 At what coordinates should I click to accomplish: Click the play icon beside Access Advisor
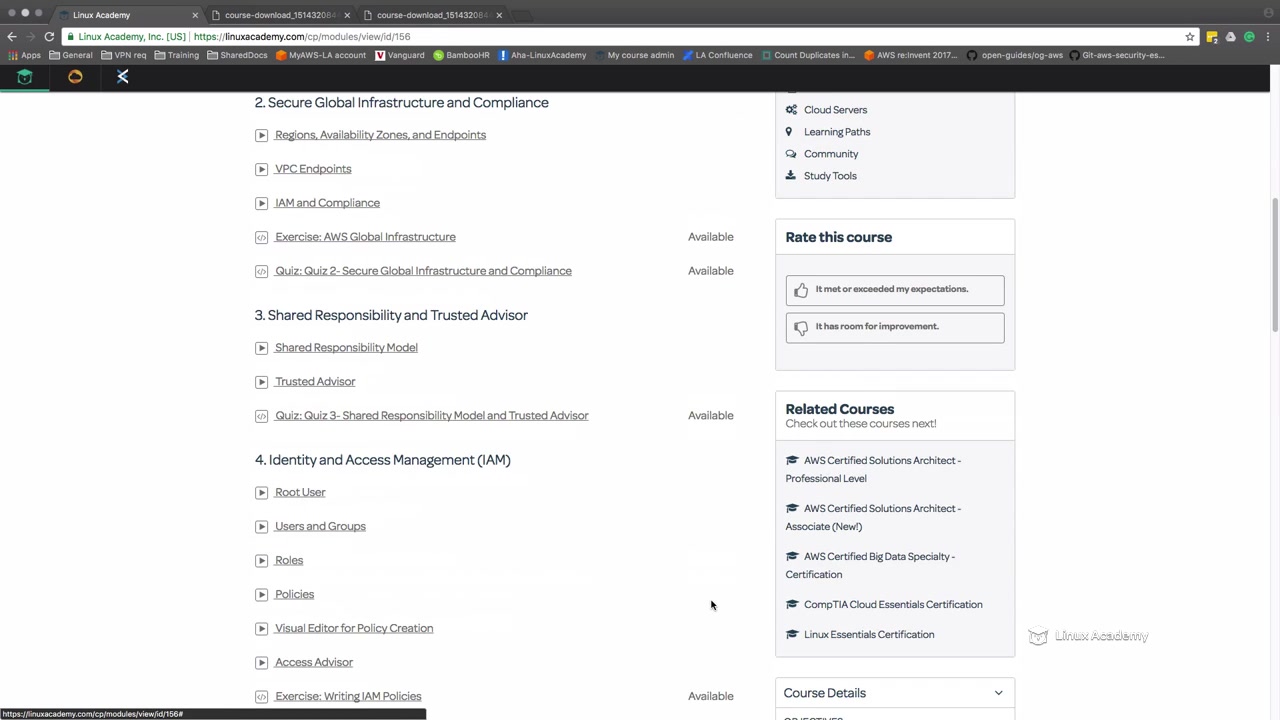coord(261,663)
